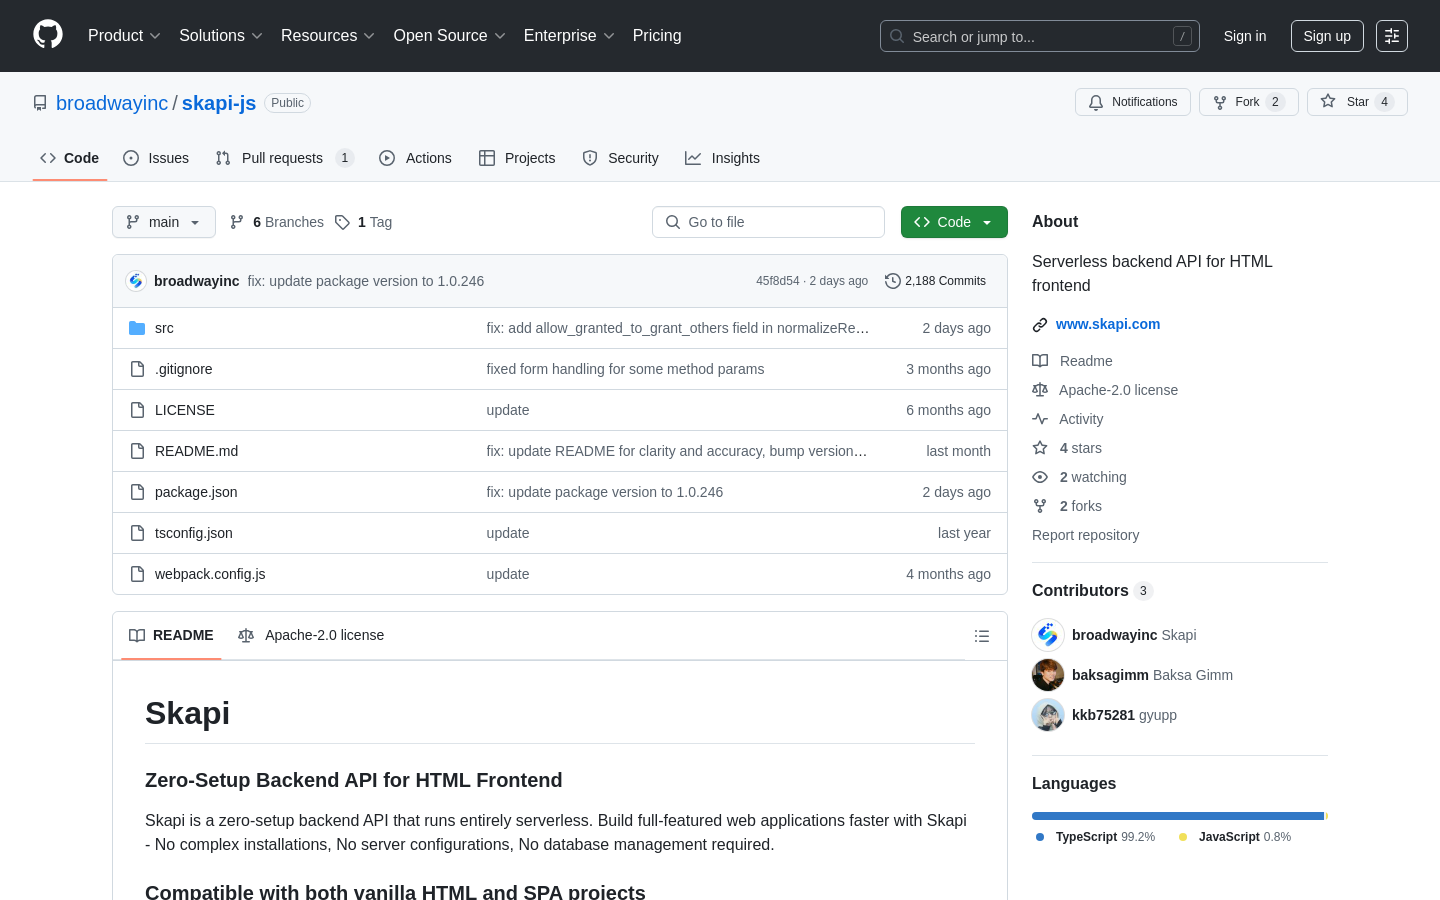Click the package.json file icon
The image size is (1440, 900).
[137, 492]
